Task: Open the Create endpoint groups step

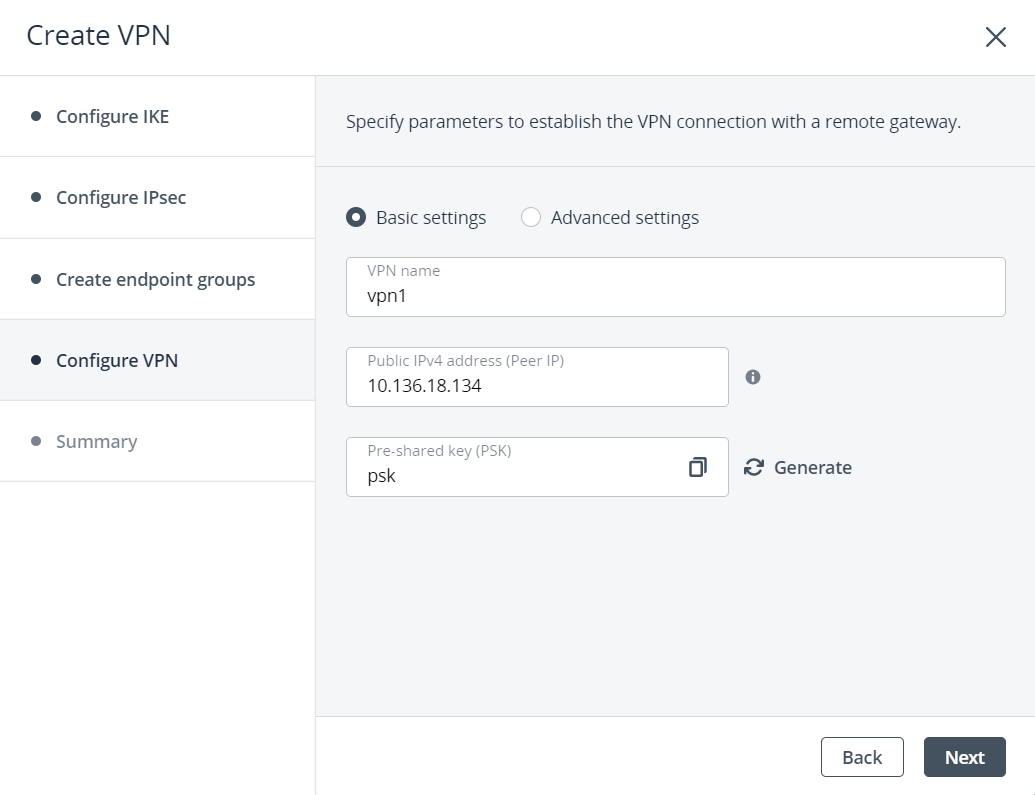Action: click(x=156, y=279)
